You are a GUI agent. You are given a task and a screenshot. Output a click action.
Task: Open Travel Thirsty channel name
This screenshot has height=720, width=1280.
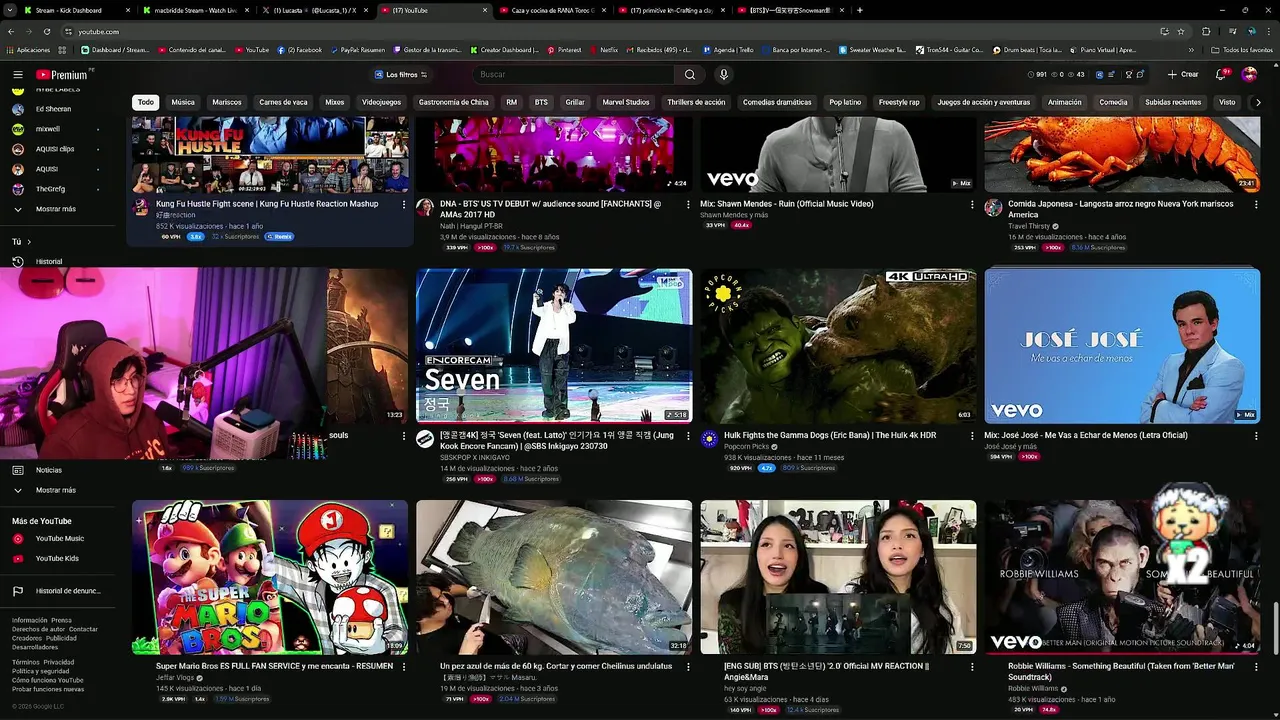pyautogui.click(x=1029, y=226)
